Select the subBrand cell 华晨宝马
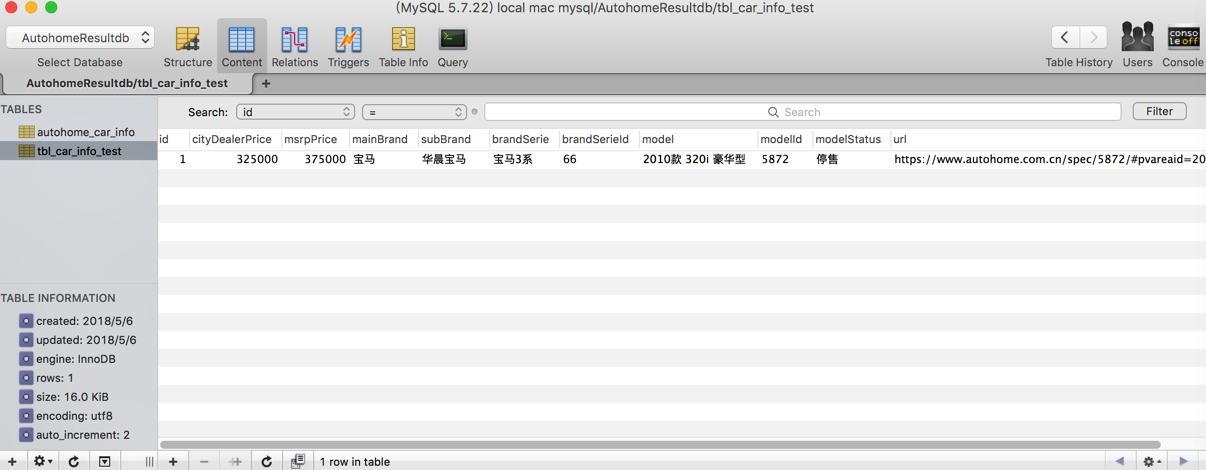1206x470 pixels. pos(453,159)
